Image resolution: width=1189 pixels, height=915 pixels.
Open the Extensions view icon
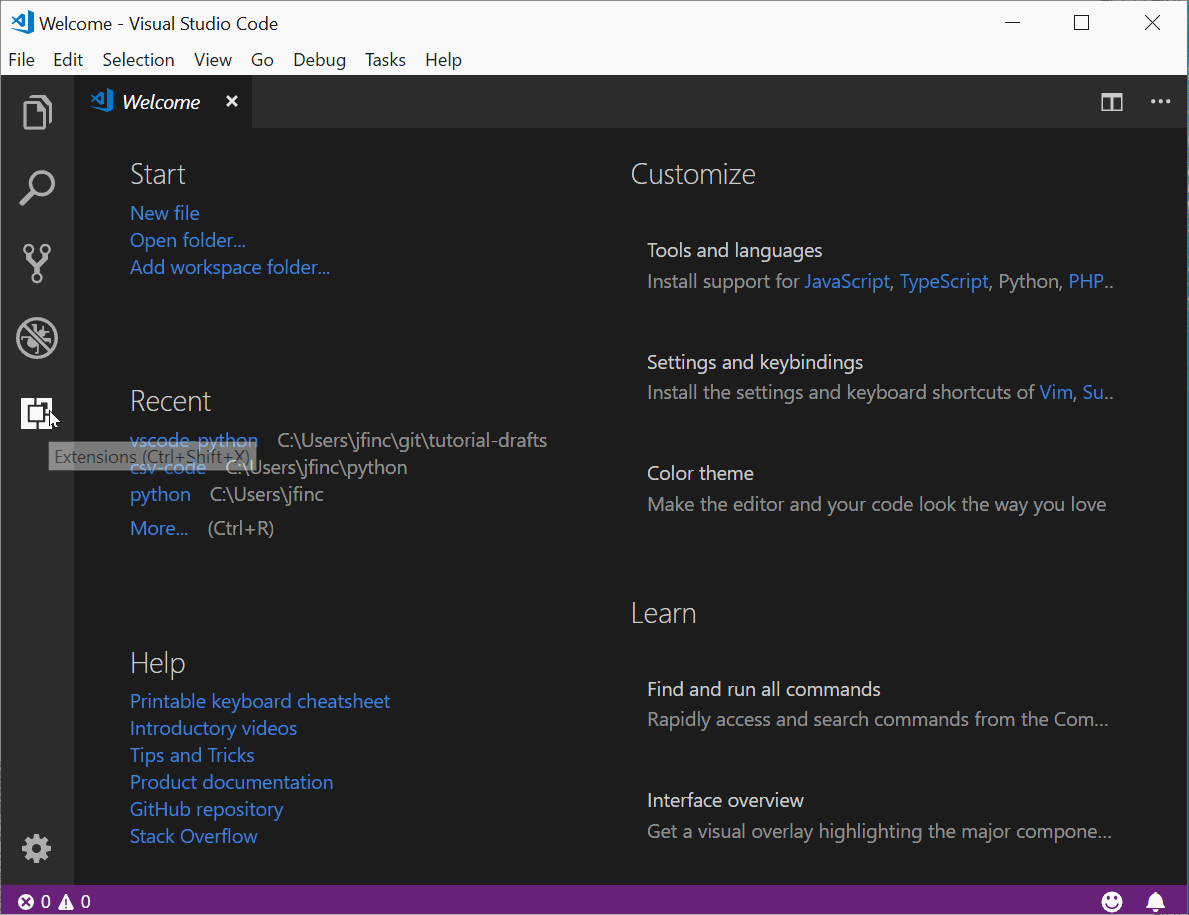37,412
